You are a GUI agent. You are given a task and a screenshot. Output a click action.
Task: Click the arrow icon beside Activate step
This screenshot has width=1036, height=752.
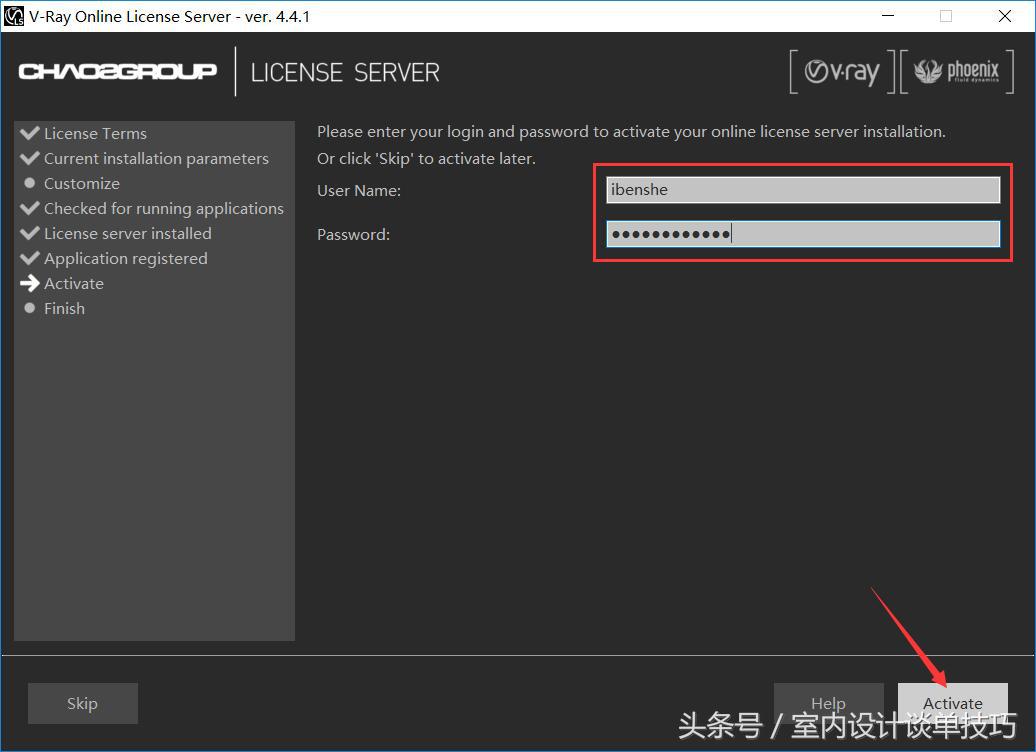click(29, 283)
